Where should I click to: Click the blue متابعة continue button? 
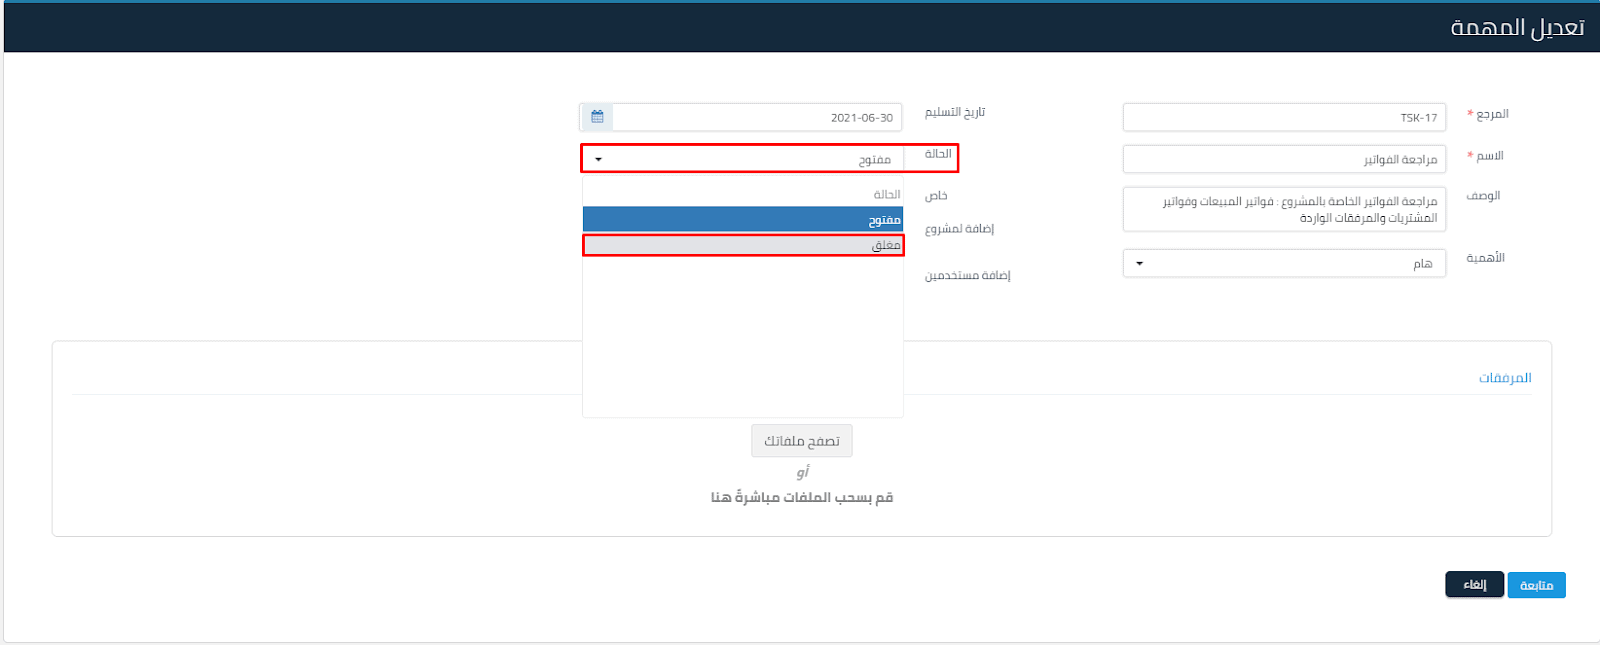click(1536, 585)
